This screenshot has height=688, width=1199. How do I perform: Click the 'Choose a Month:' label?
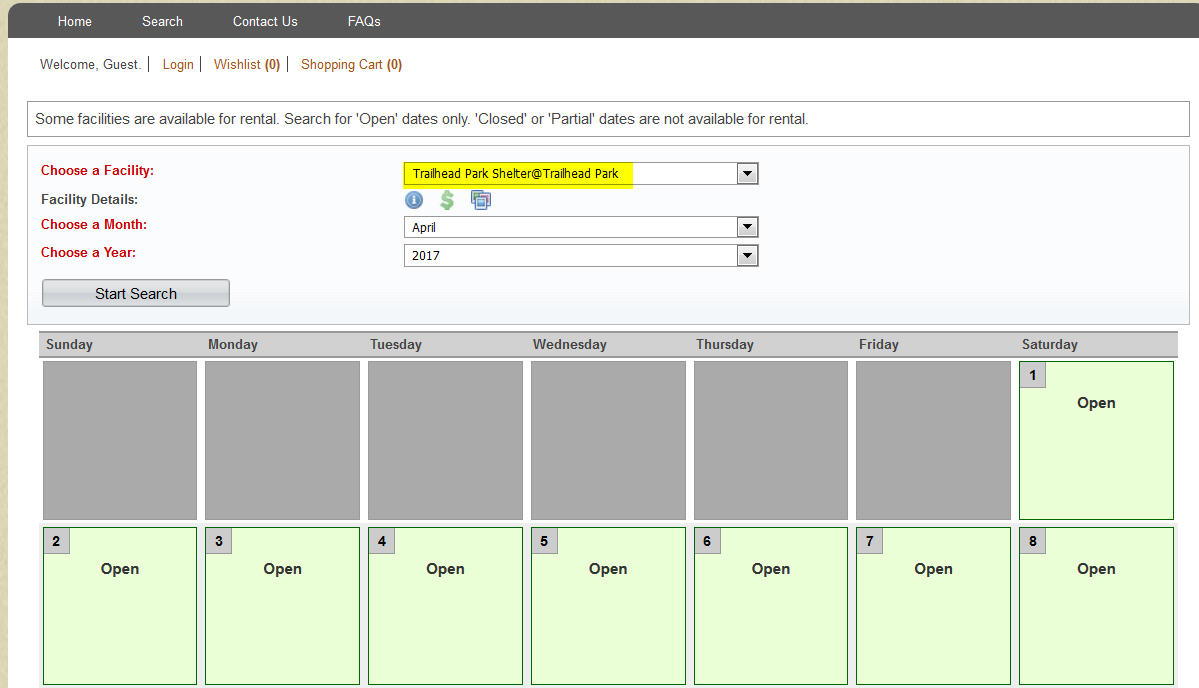point(93,224)
